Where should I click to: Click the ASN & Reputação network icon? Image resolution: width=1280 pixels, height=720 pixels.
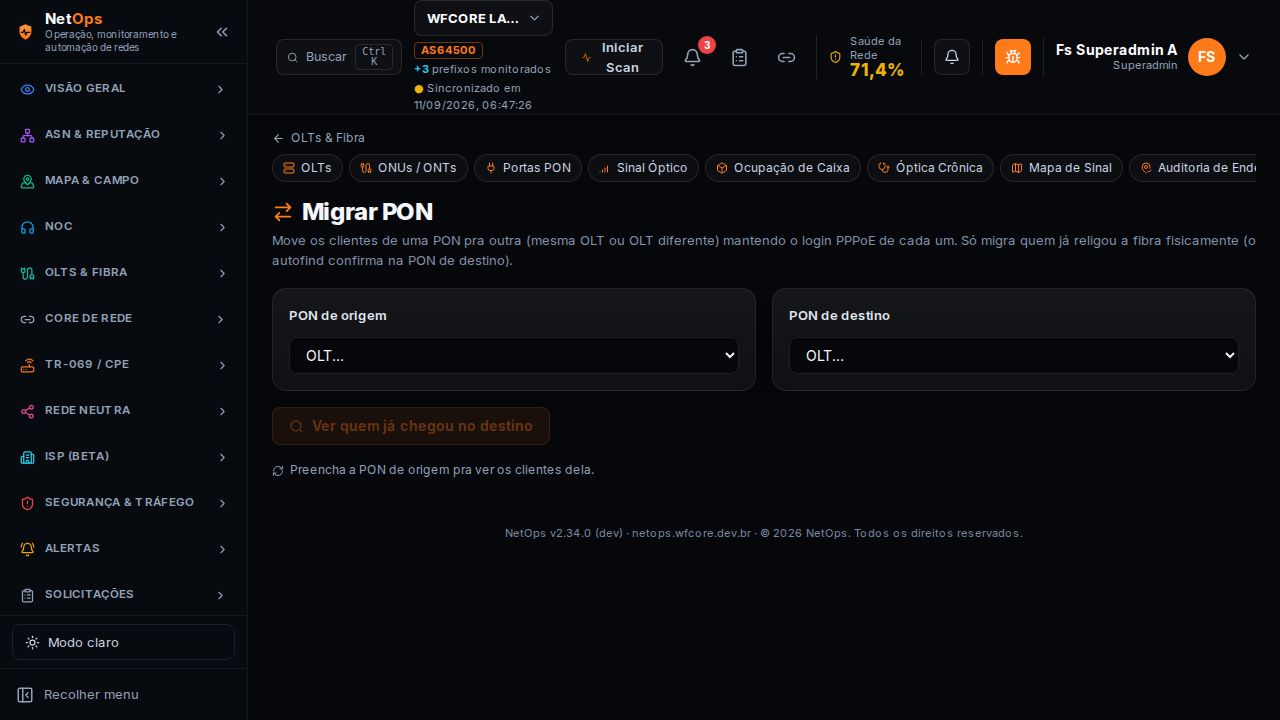pyautogui.click(x=28, y=135)
